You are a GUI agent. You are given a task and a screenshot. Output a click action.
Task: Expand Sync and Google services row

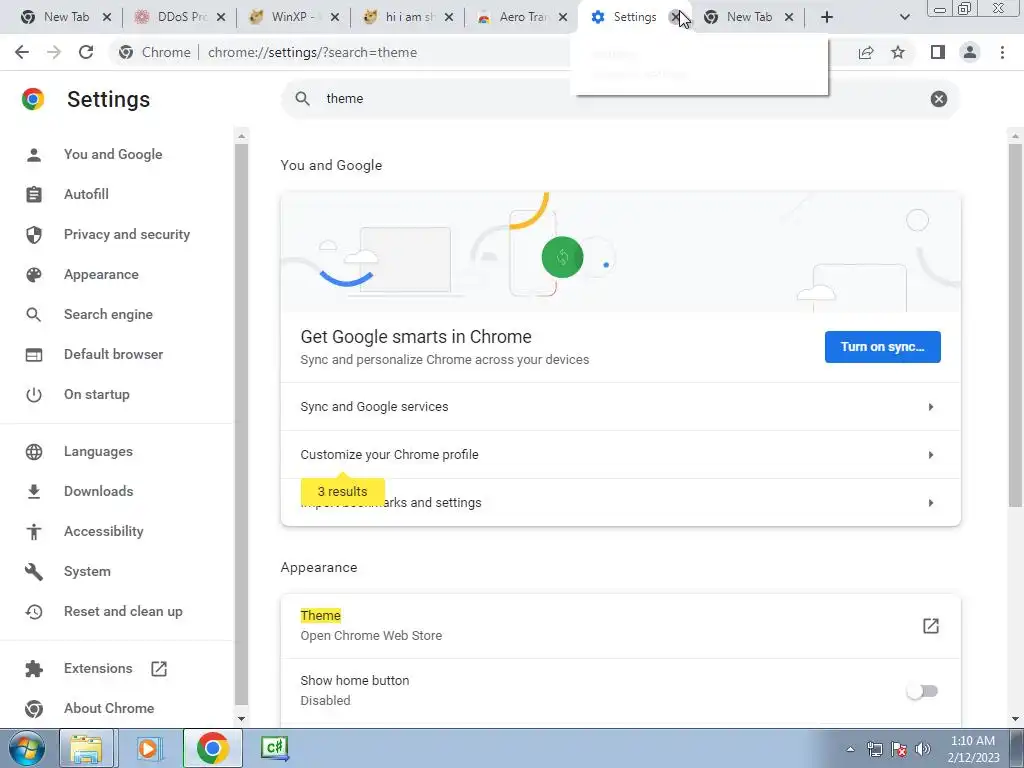pos(620,407)
